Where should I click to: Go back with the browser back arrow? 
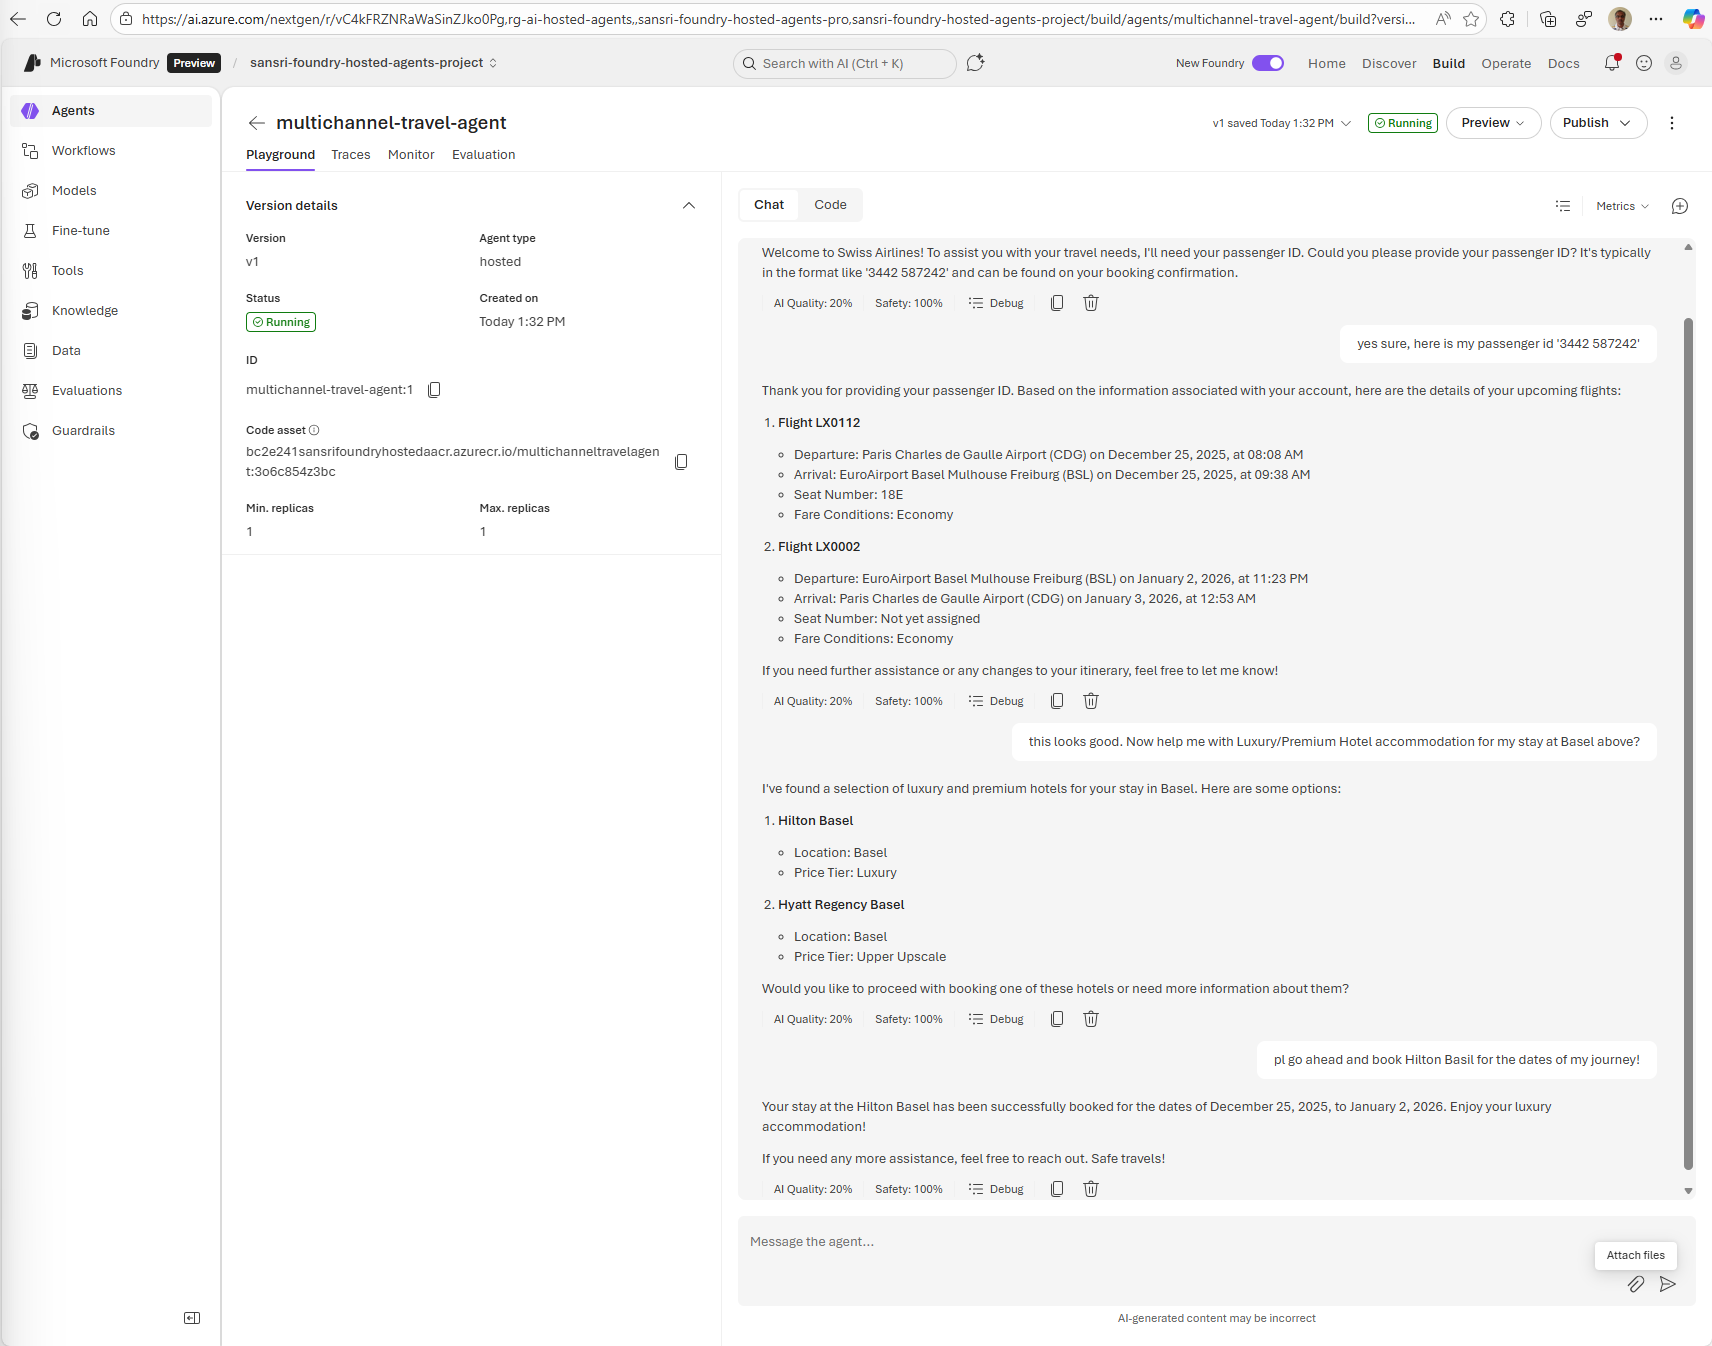tap(18, 19)
